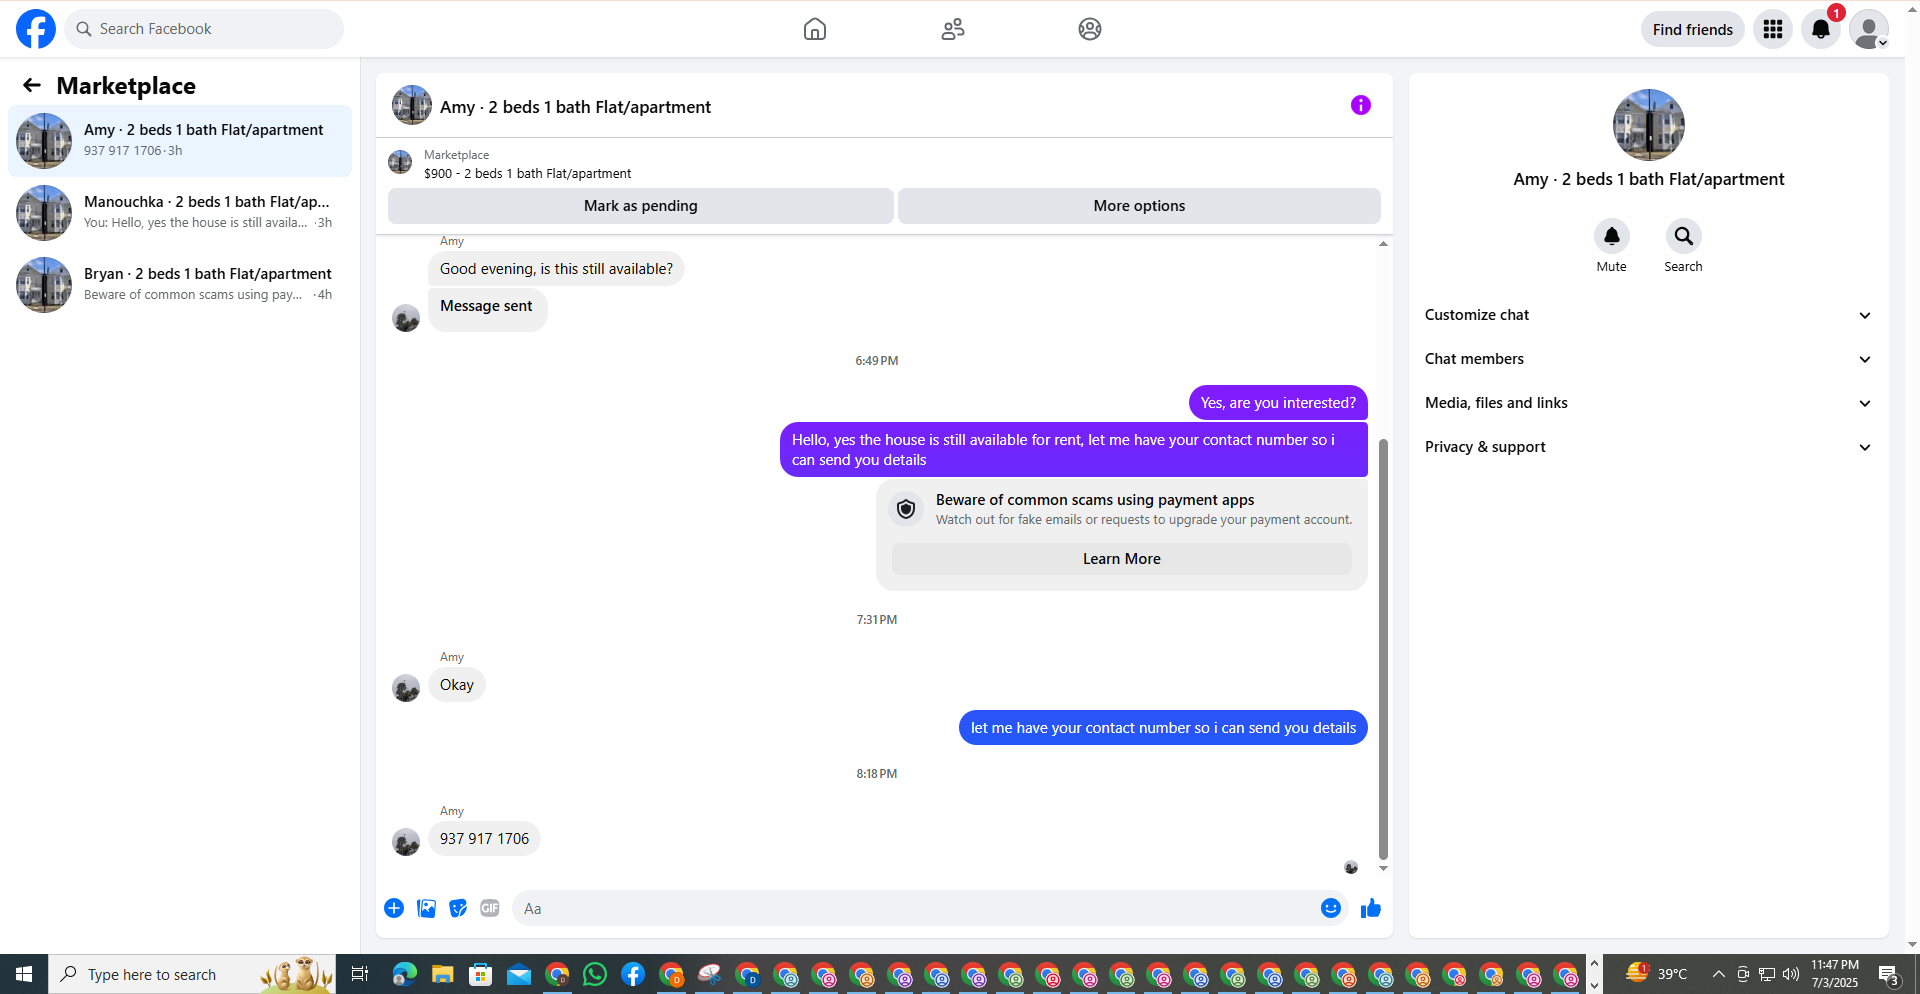The height and width of the screenshot is (994, 1920).
Task: Open Task View on the taskbar
Action: tap(360, 974)
